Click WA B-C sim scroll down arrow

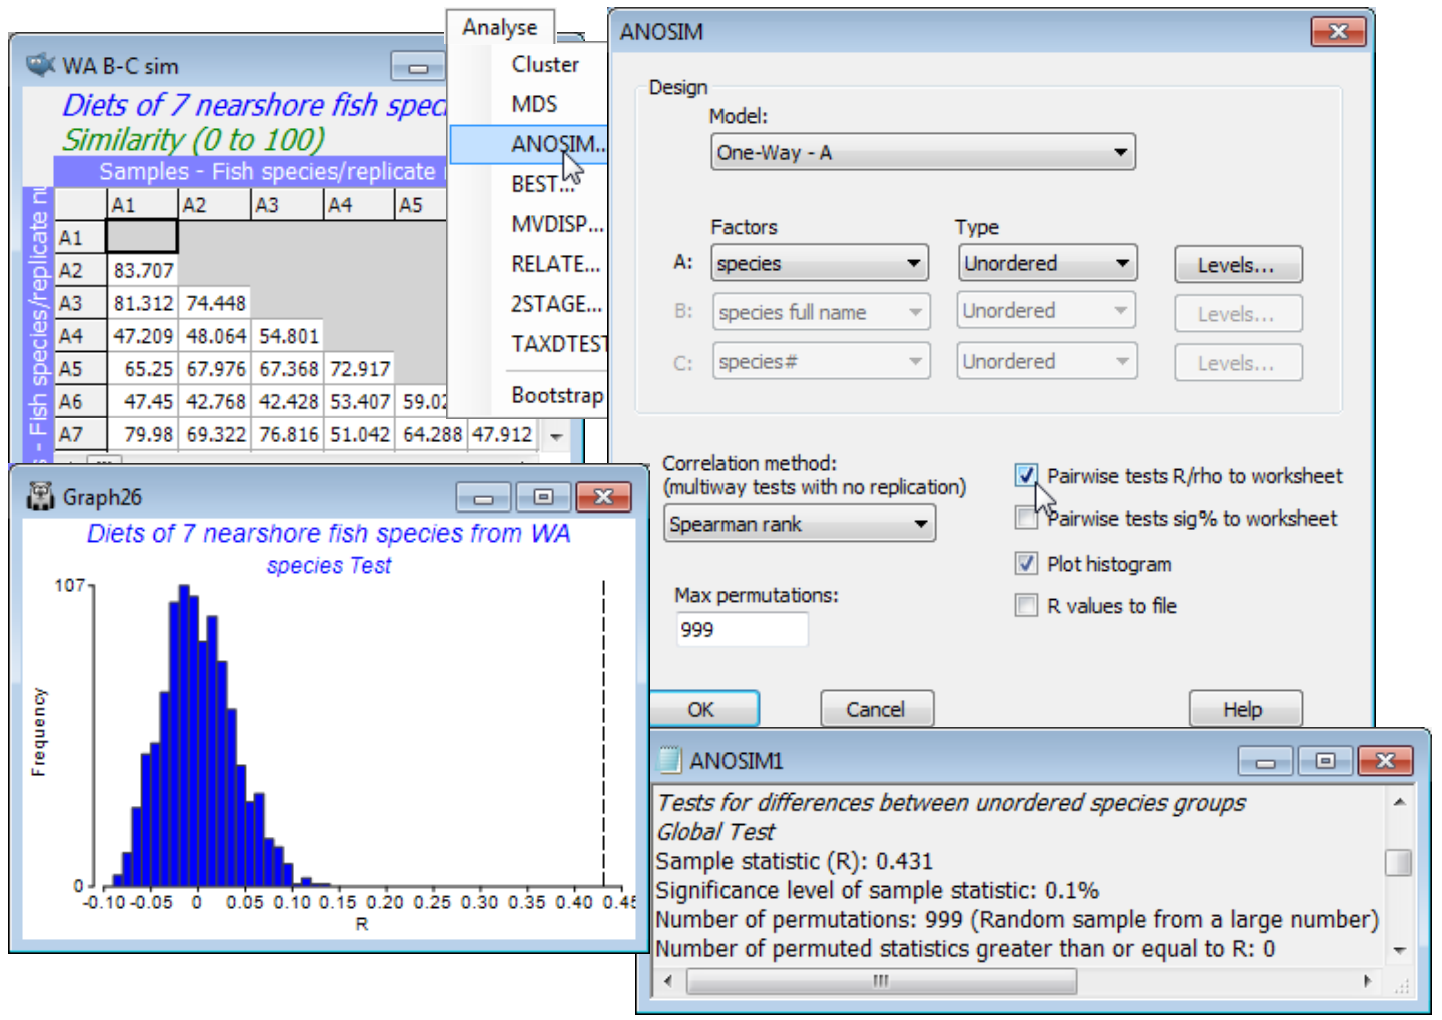(x=555, y=436)
